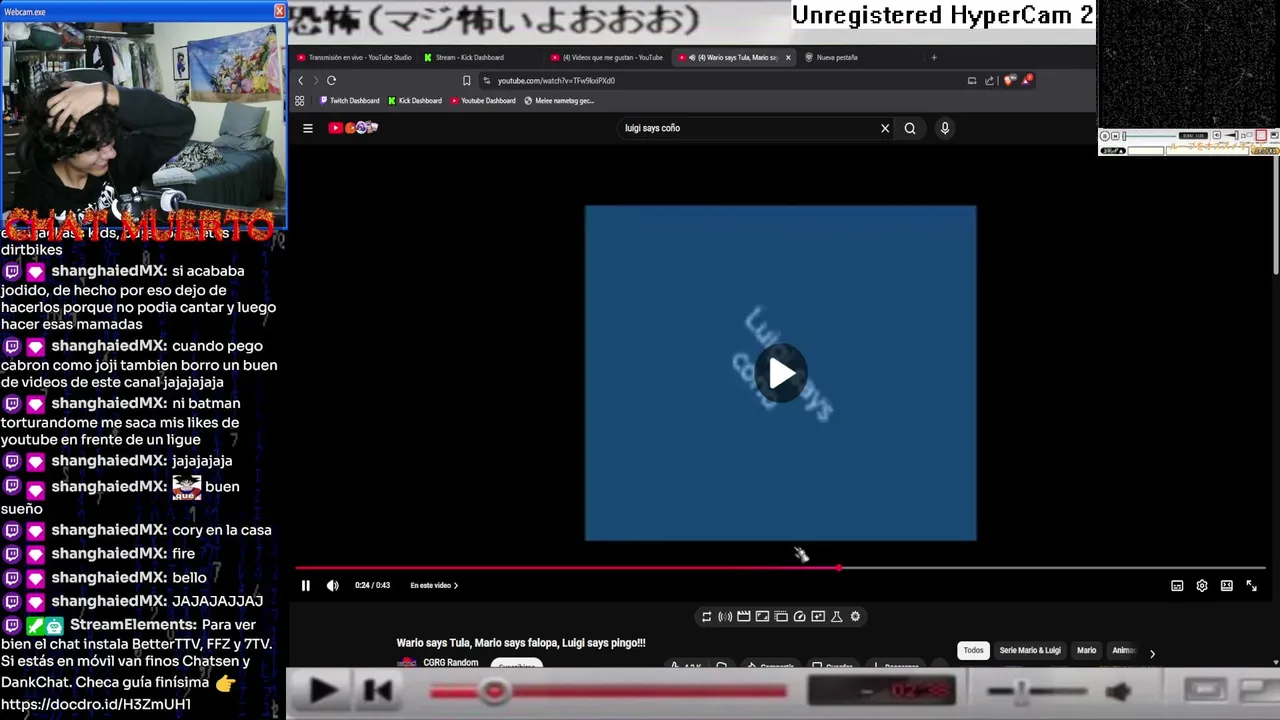Clear the YouTube search query
This screenshot has height=720, width=1280.
pos(885,128)
